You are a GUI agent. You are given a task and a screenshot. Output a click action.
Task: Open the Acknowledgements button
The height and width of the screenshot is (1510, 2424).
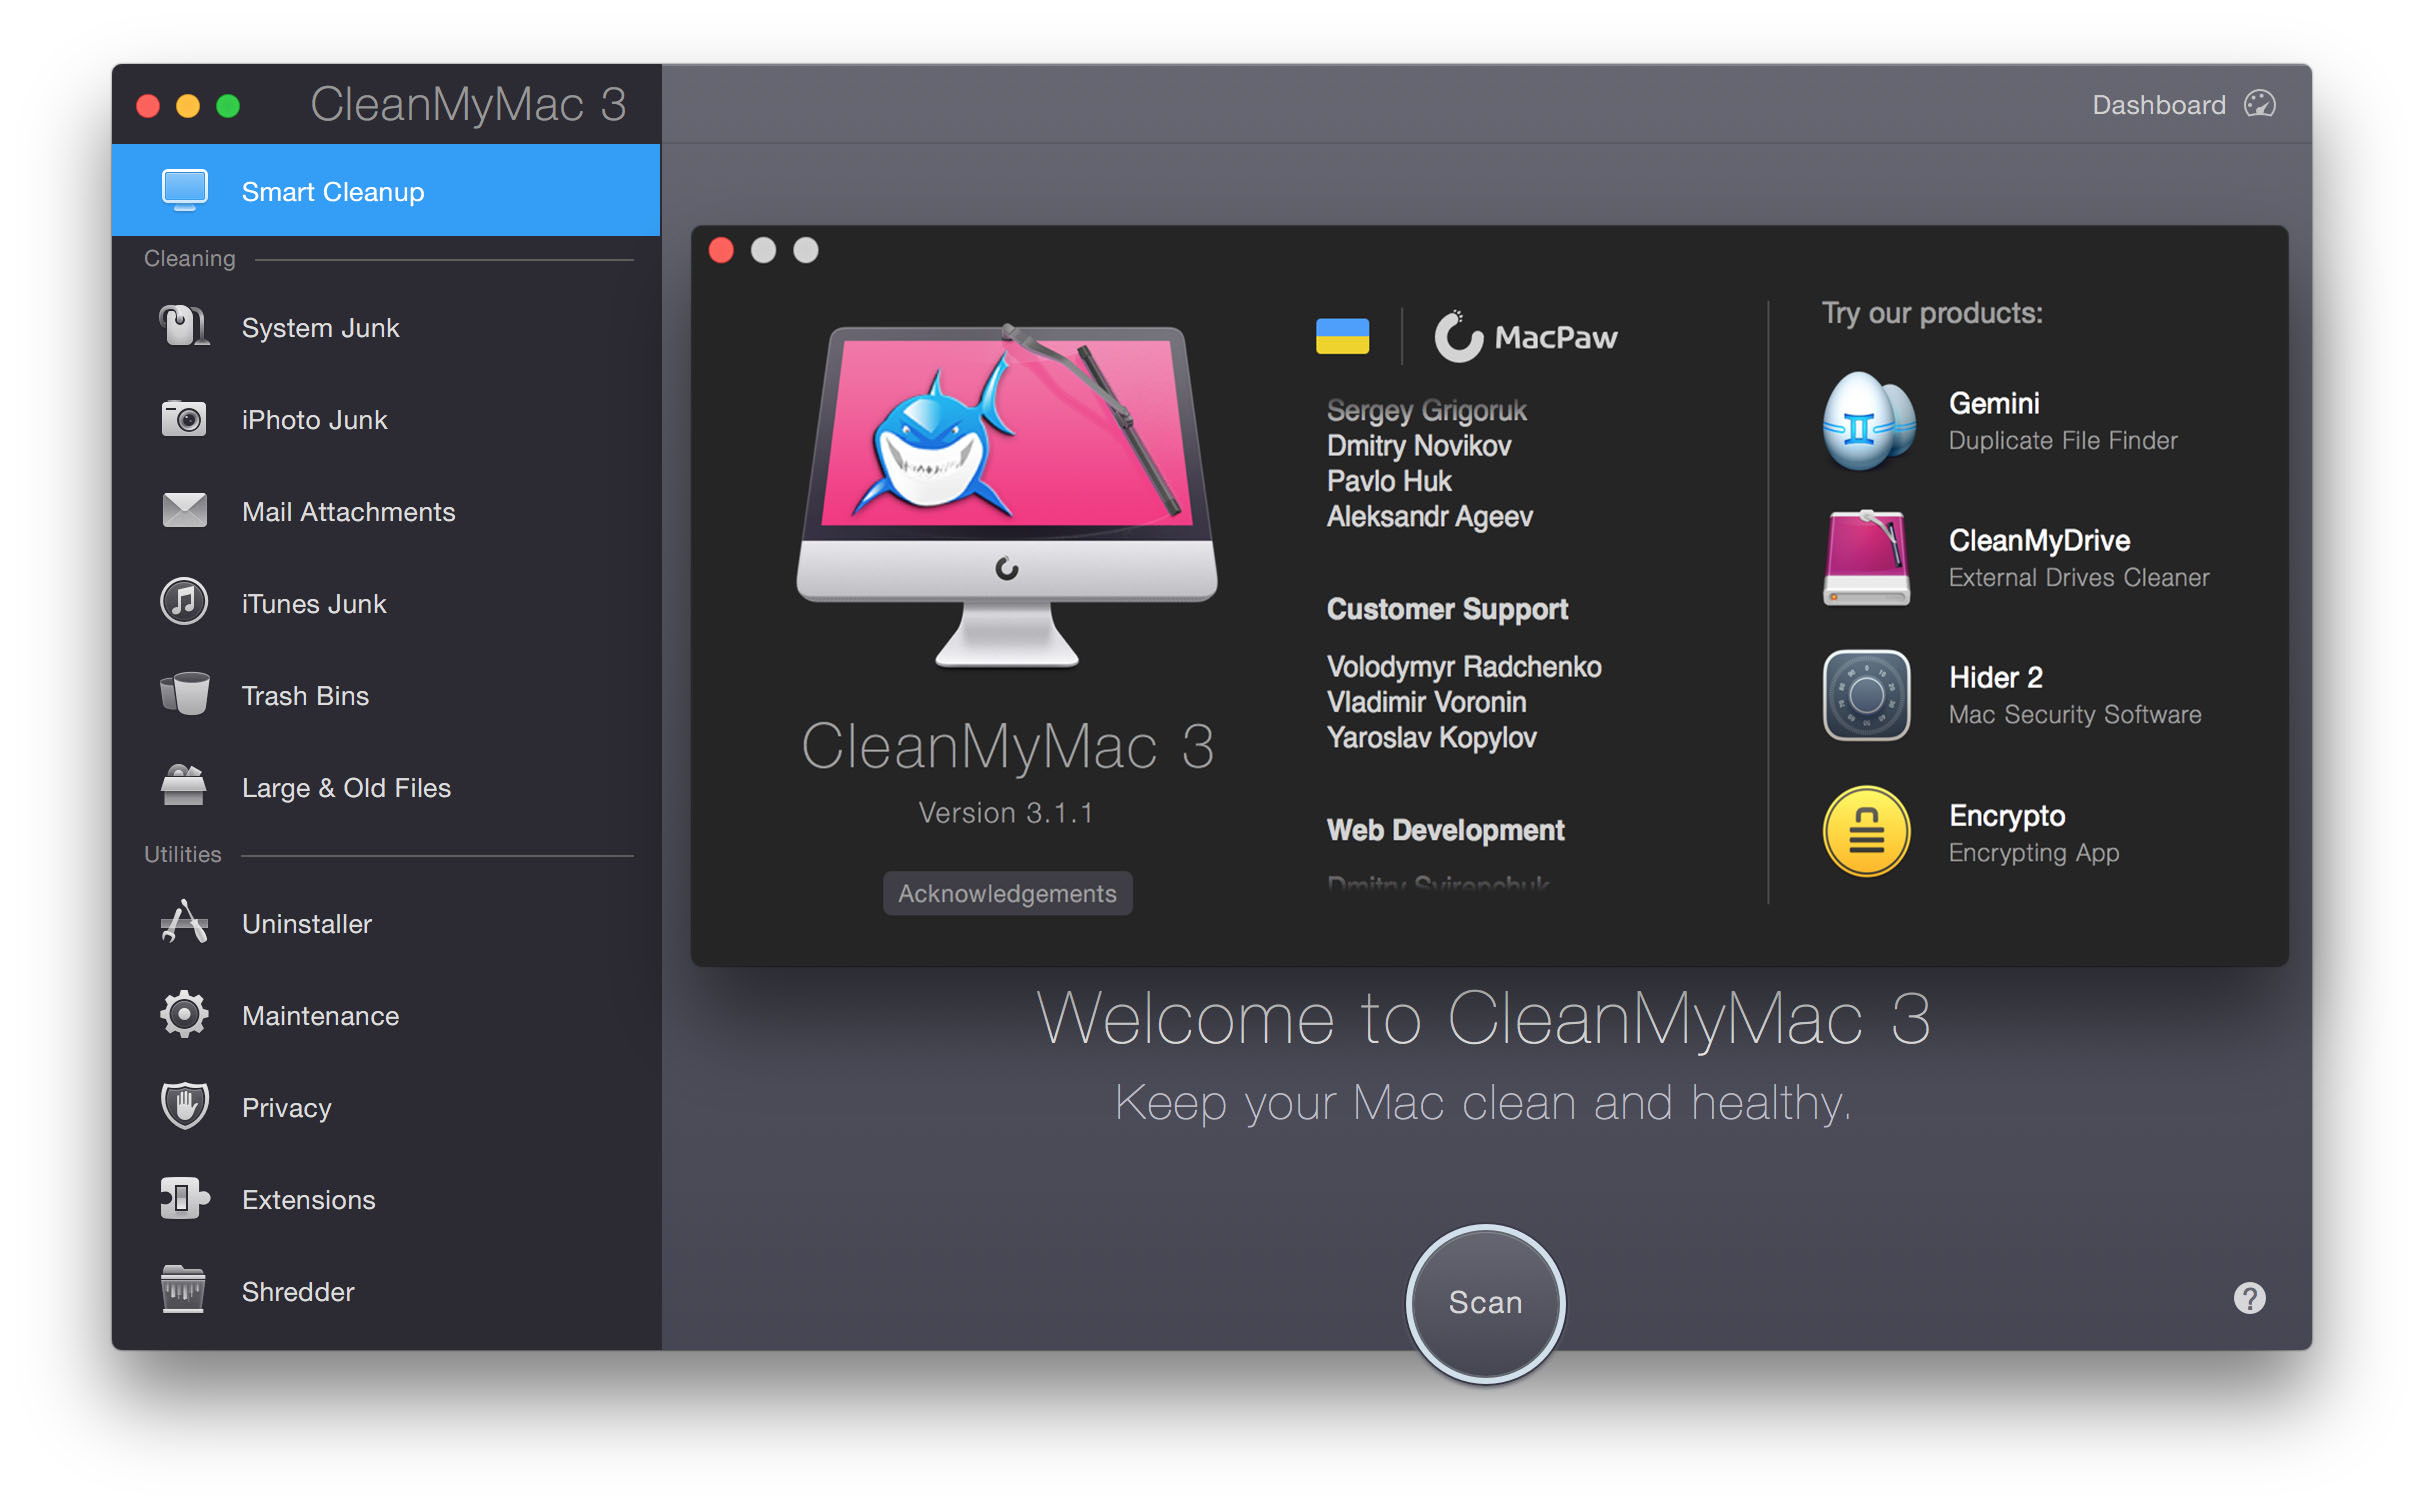click(x=1007, y=893)
